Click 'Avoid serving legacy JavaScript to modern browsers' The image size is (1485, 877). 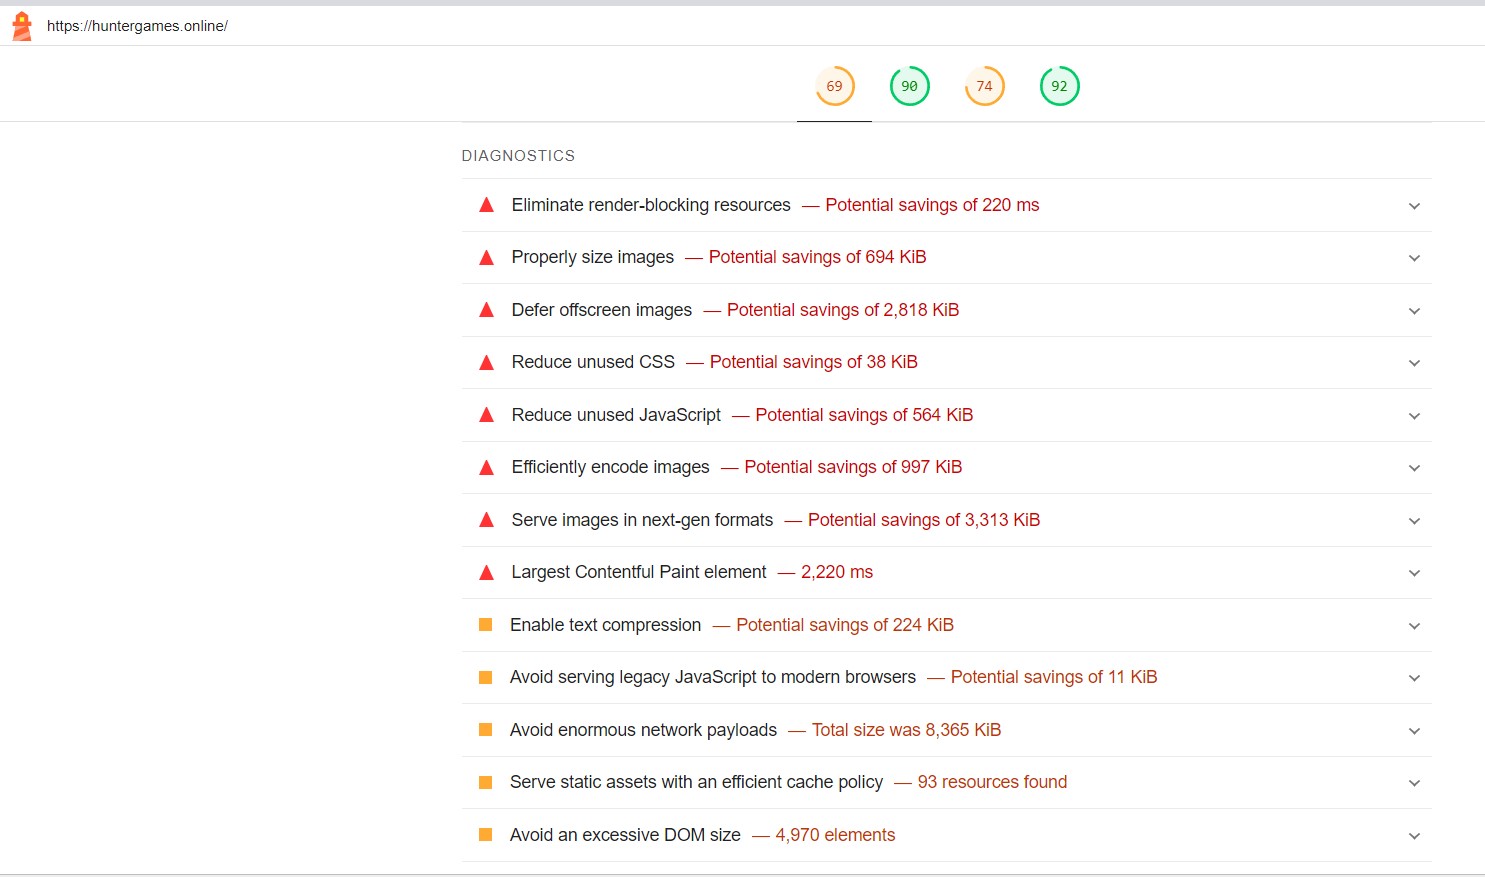tap(713, 677)
